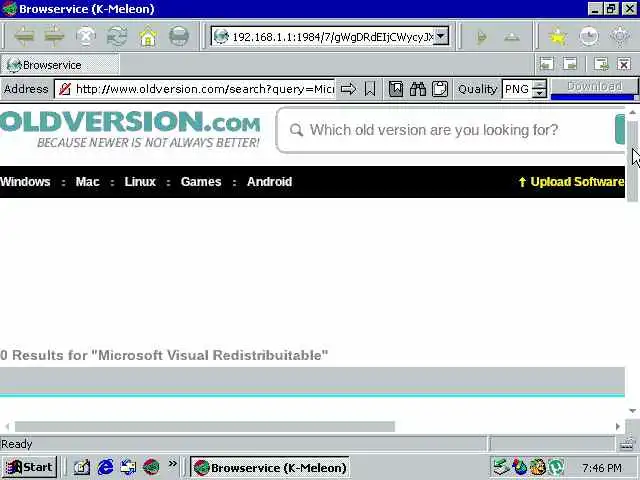The height and width of the screenshot is (480, 640).
Task: Close current tab via tab-bar X icon
Action: coord(624,64)
